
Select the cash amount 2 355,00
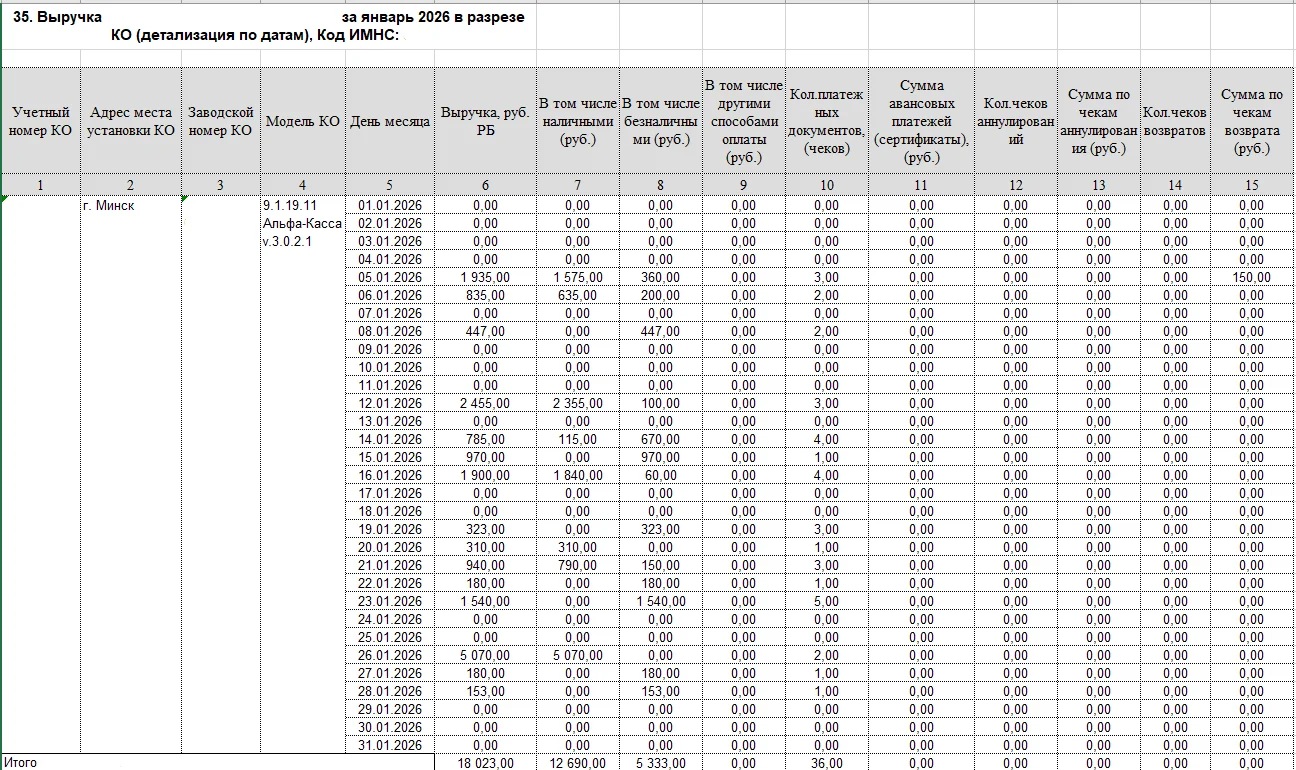pos(578,403)
